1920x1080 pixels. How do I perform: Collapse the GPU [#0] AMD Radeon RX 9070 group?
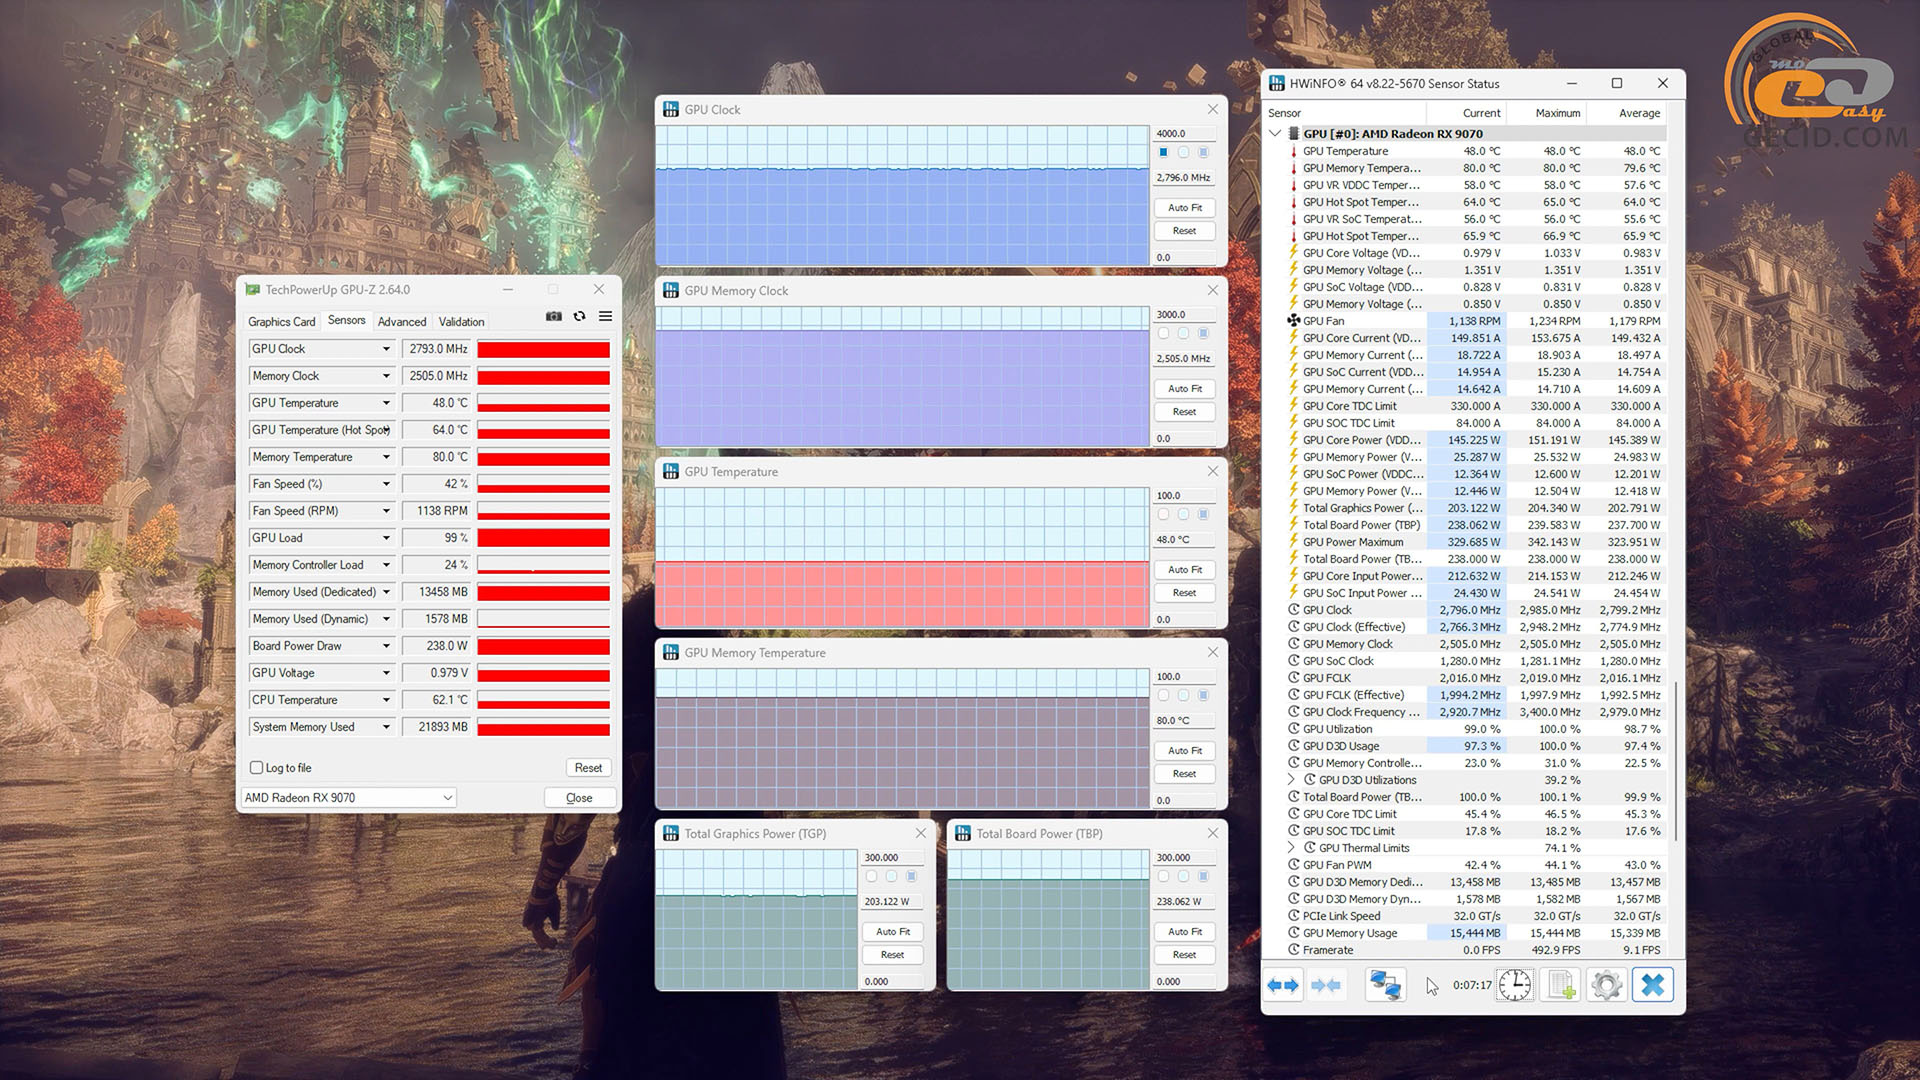click(1275, 134)
